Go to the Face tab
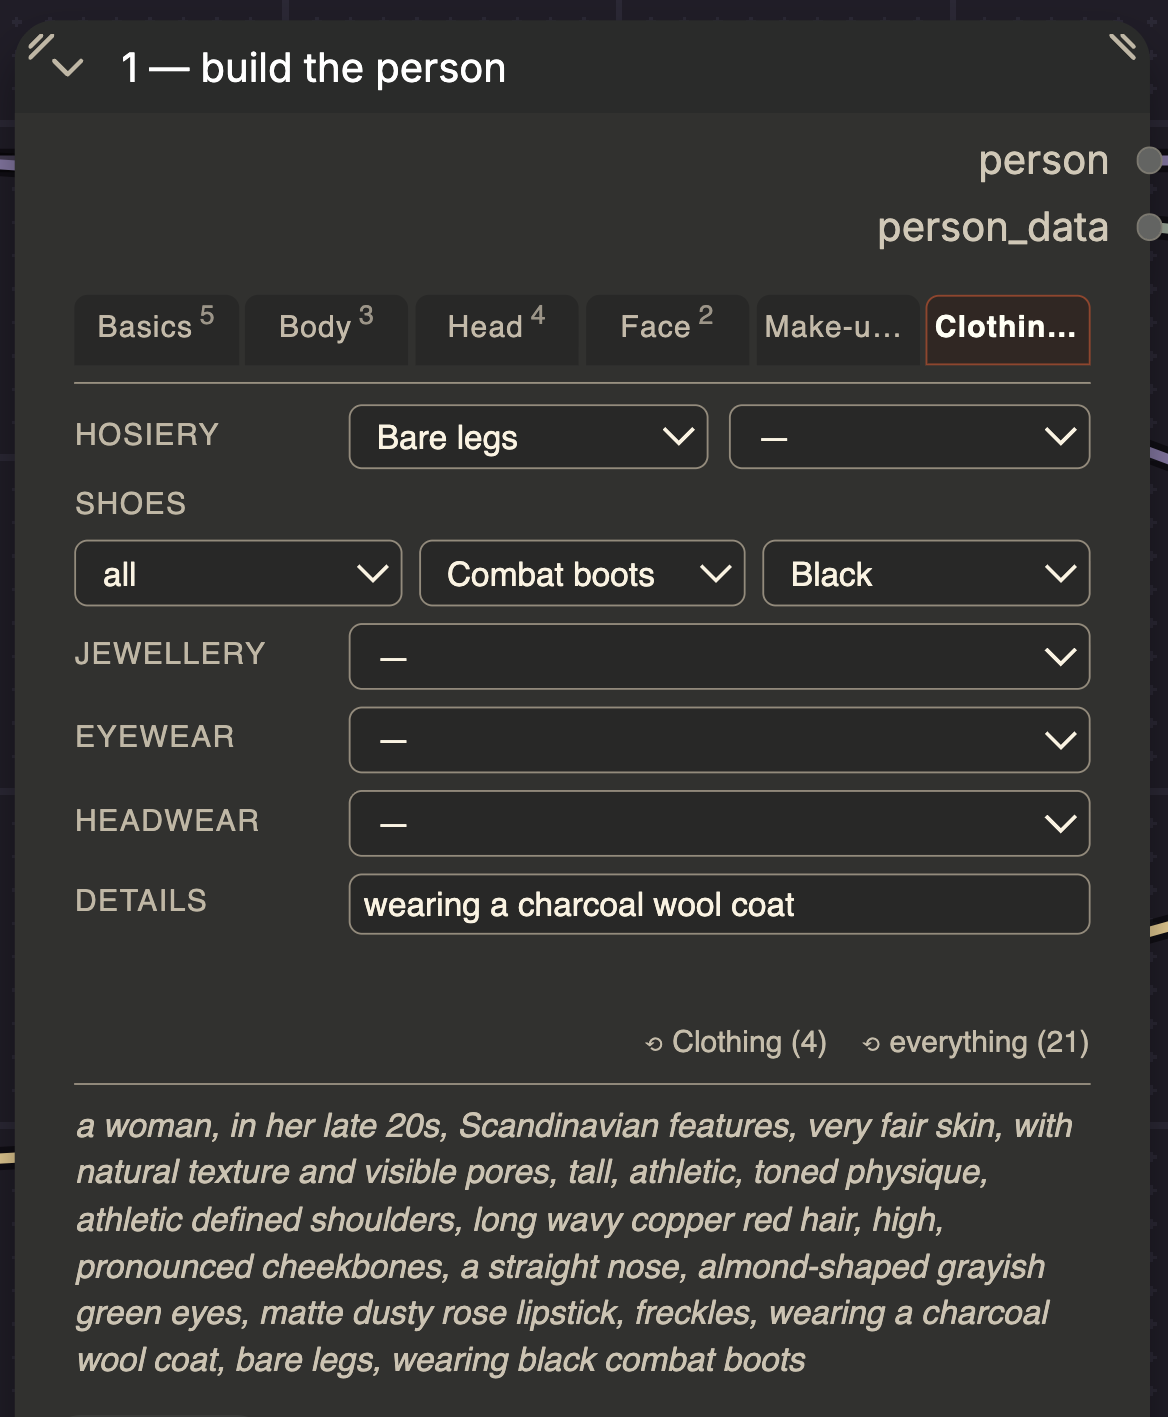The height and width of the screenshot is (1417, 1168). pos(667,329)
